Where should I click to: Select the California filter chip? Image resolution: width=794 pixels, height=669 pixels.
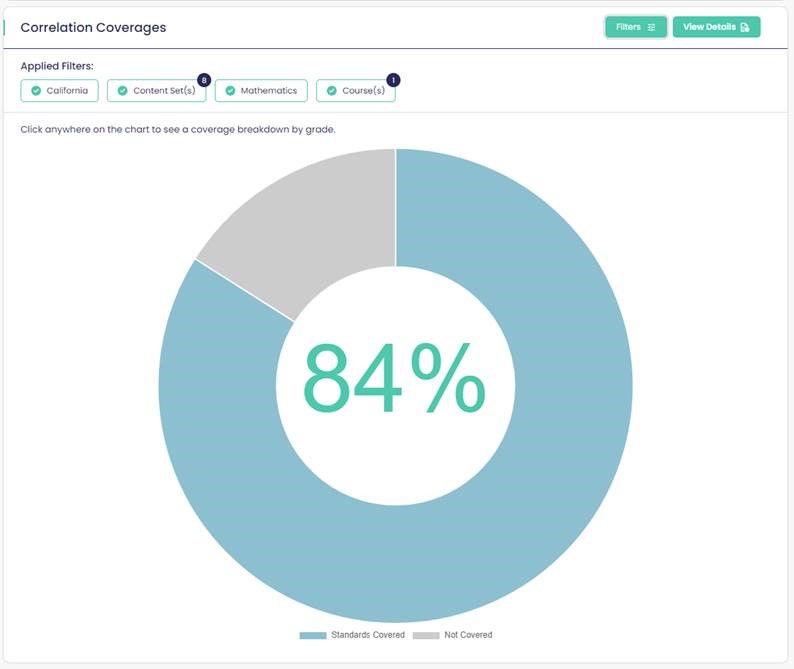point(60,91)
